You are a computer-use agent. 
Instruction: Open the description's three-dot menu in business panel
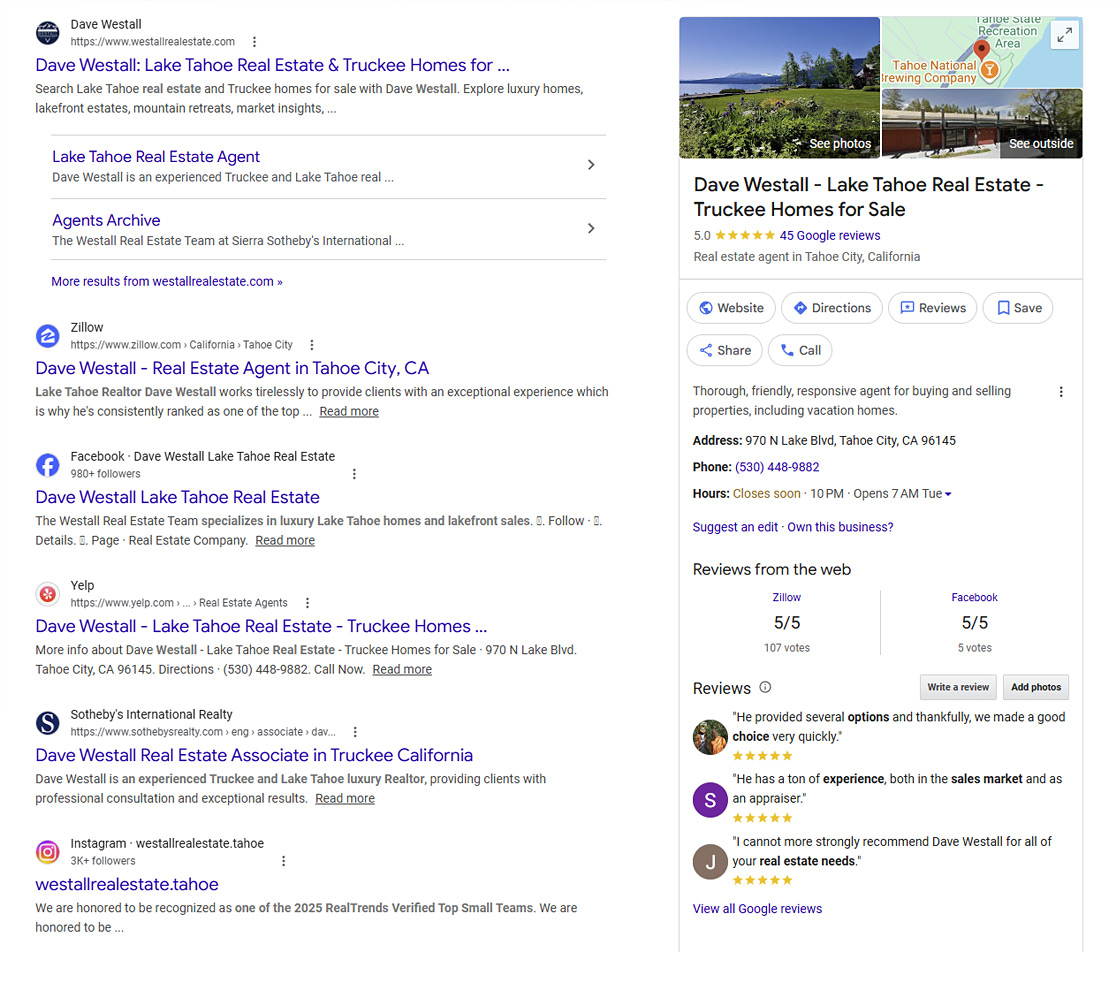1061,392
